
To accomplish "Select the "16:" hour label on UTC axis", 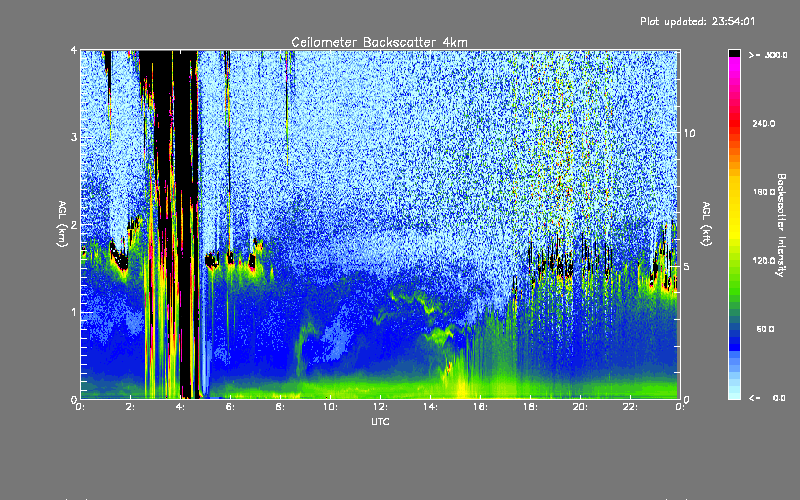I will pos(480,407).
